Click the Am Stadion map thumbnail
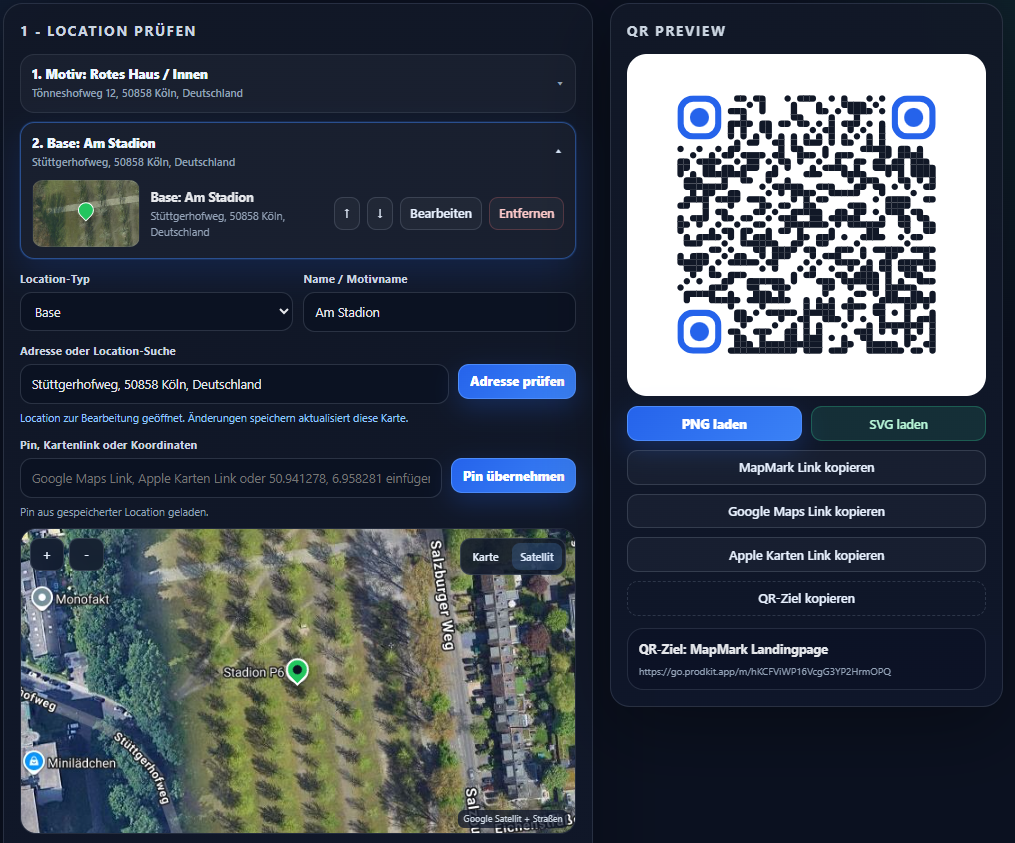Image resolution: width=1015 pixels, height=843 pixels. tap(86, 214)
